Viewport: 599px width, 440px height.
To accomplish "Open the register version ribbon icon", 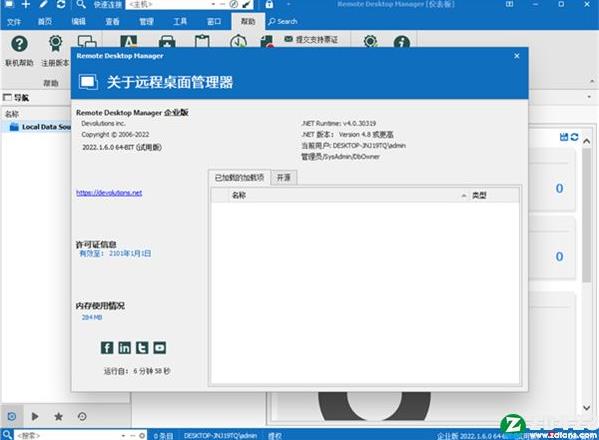I will 55,44.
